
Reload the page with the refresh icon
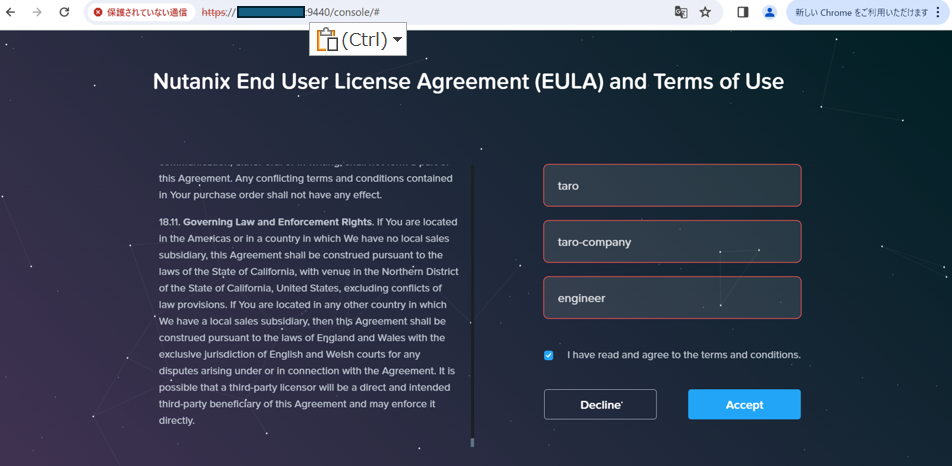[64, 12]
